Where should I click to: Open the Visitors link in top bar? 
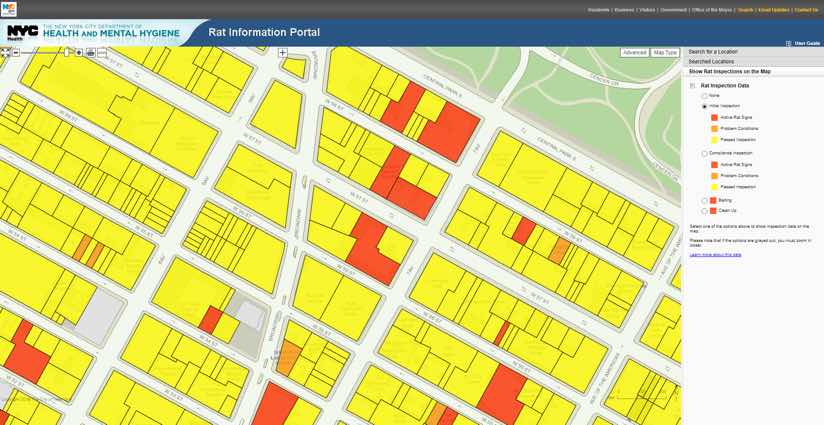coord(647,10)
